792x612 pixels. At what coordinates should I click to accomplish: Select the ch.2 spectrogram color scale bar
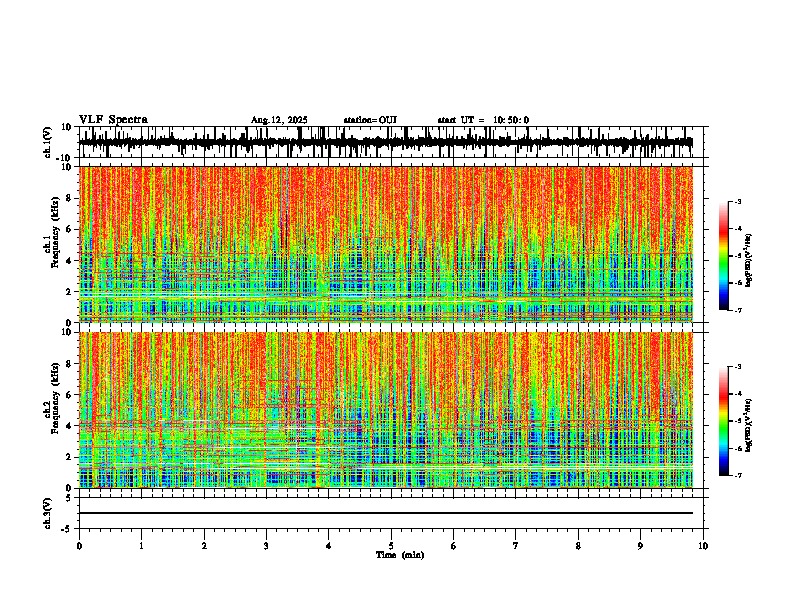pos(723,421)
